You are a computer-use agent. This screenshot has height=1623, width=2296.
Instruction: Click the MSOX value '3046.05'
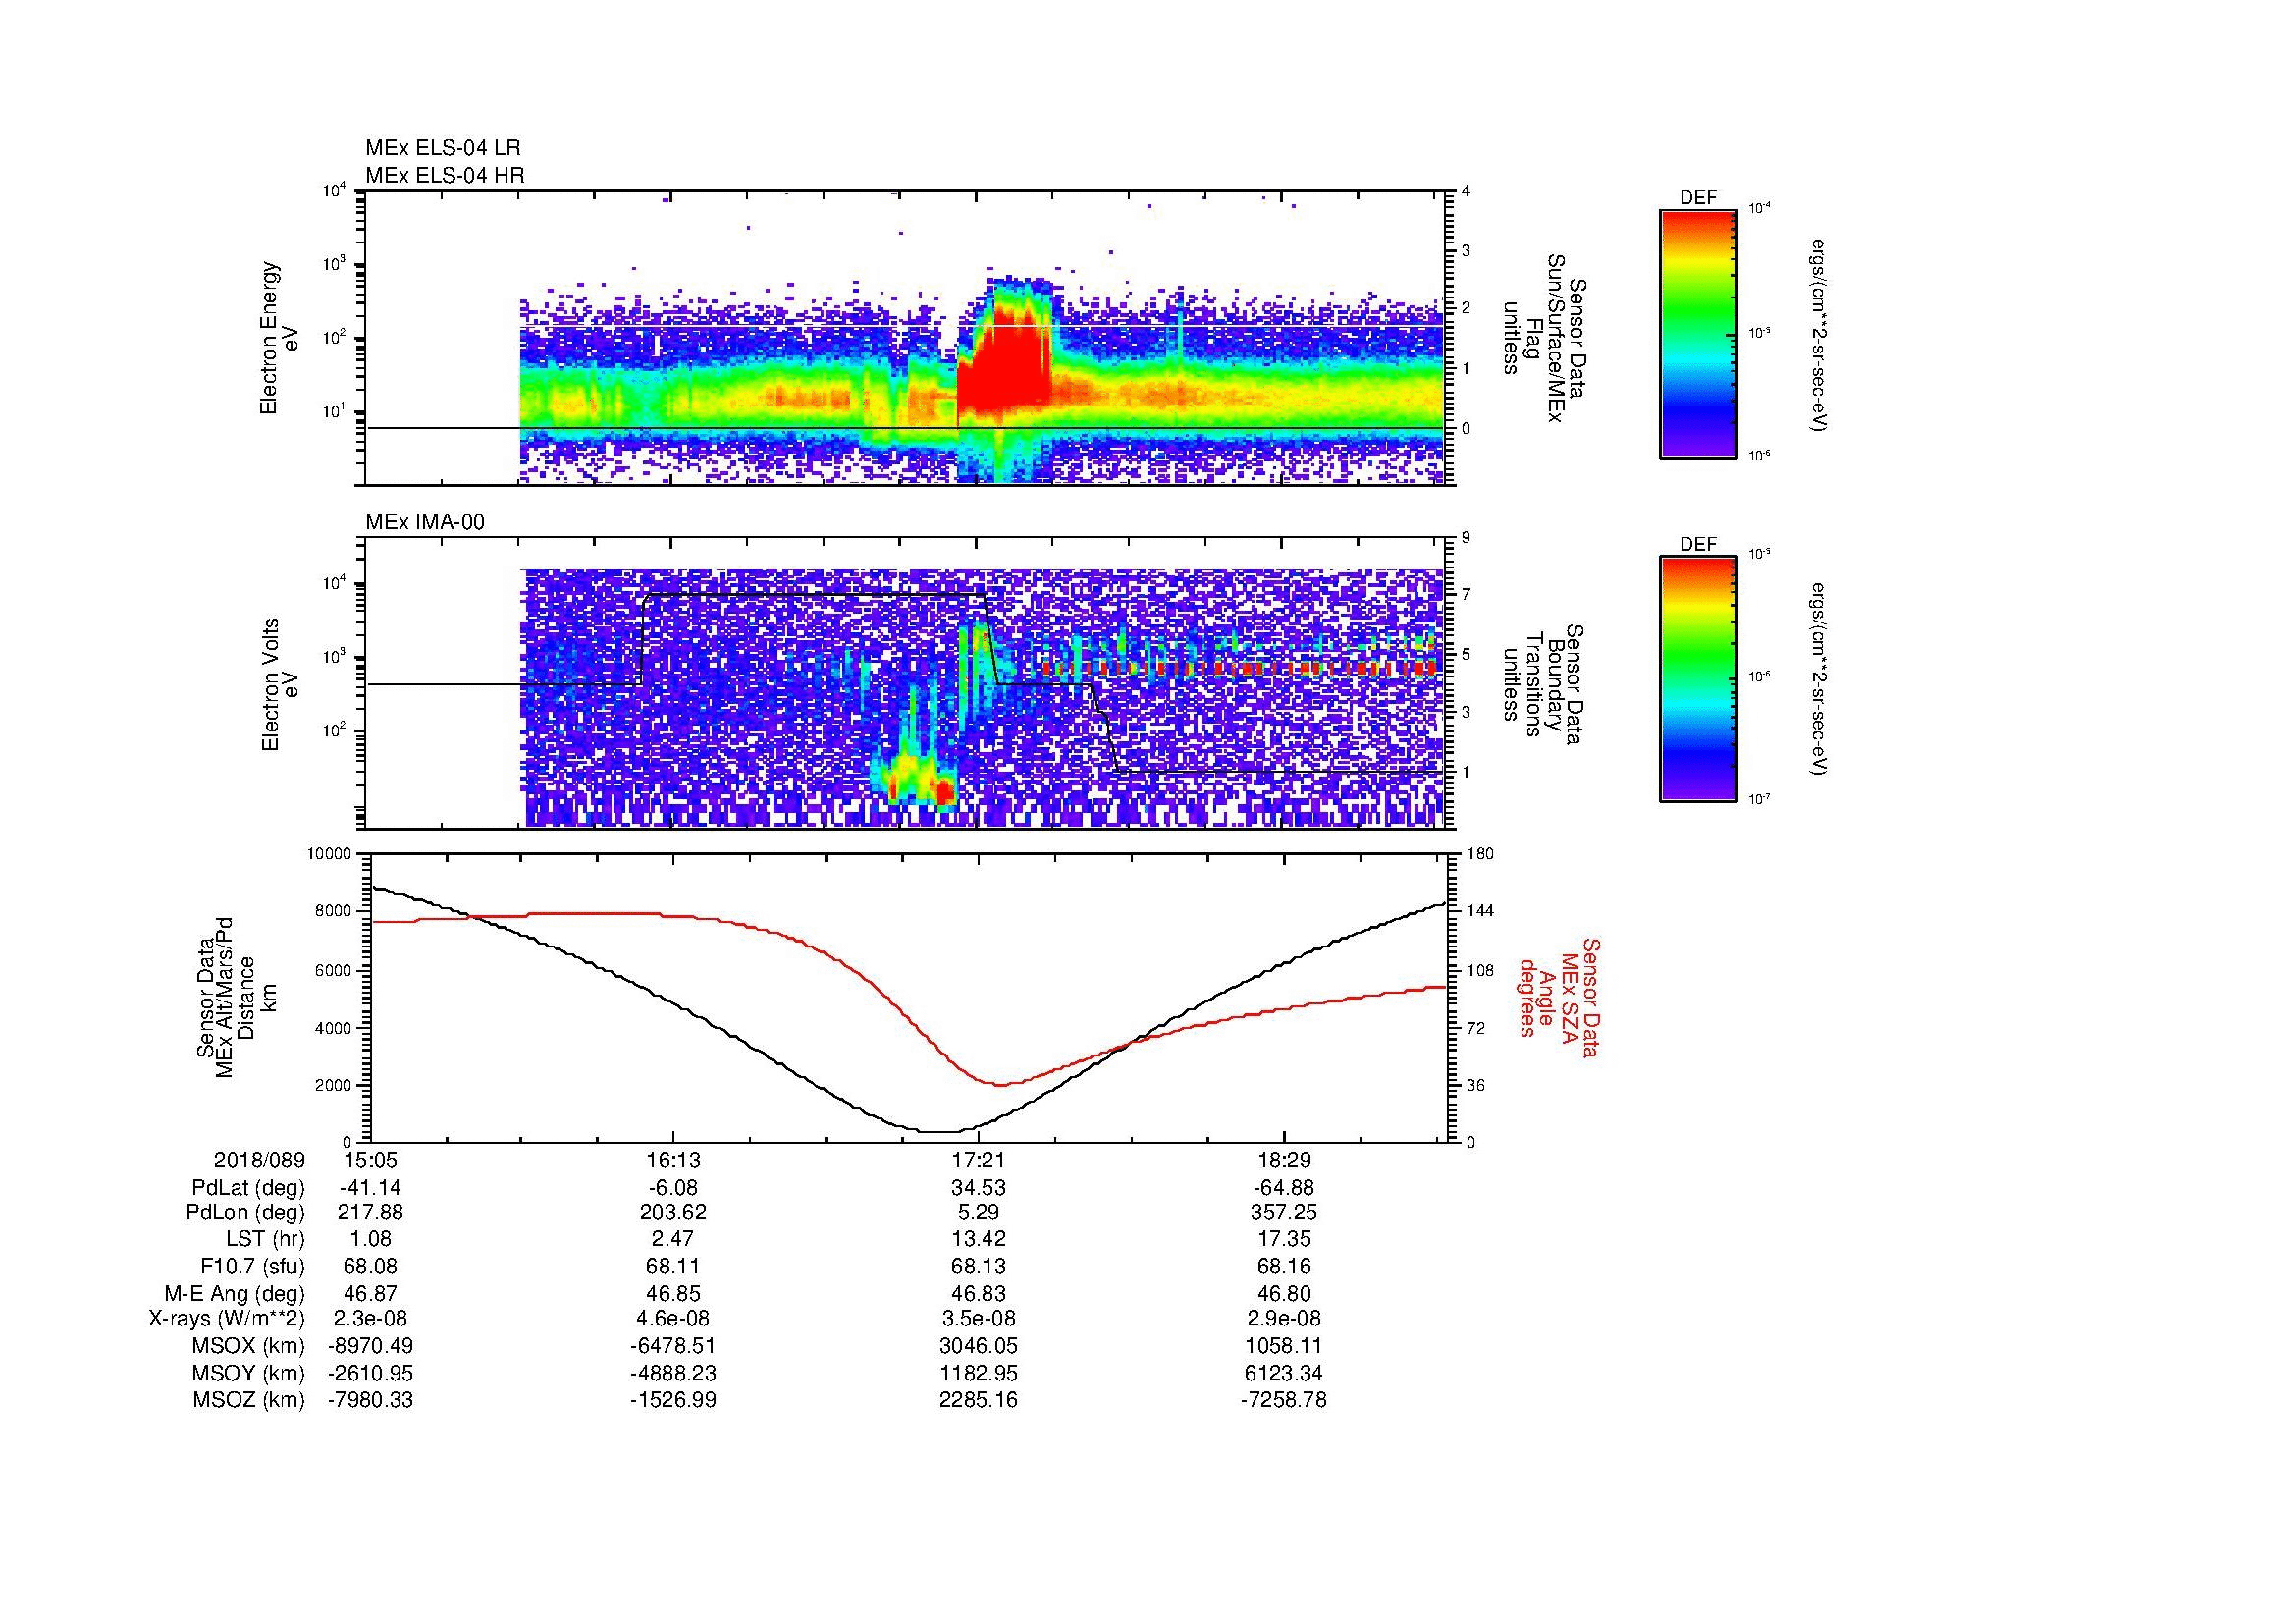click(979, 1346)
